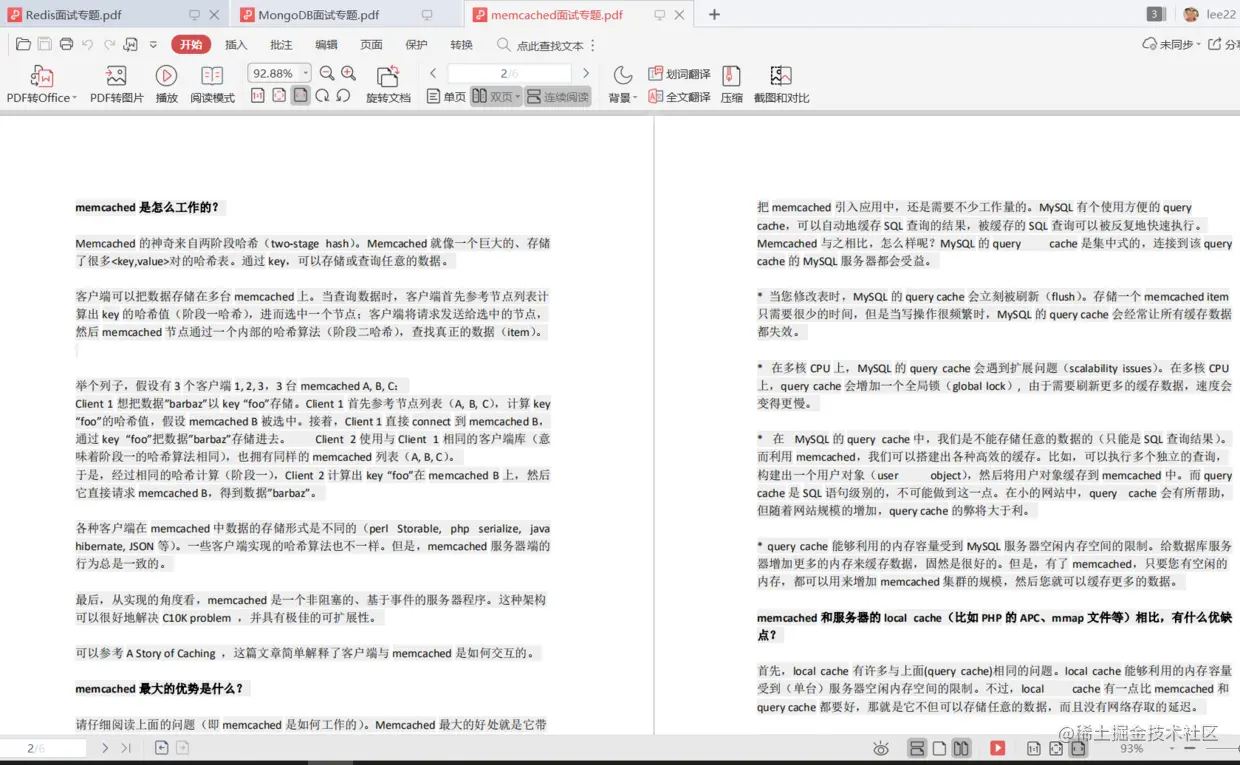Image resolution: width=1240 pixels, height=765 pixels.
Task: Open lee22 user account
Action: 1211,14
